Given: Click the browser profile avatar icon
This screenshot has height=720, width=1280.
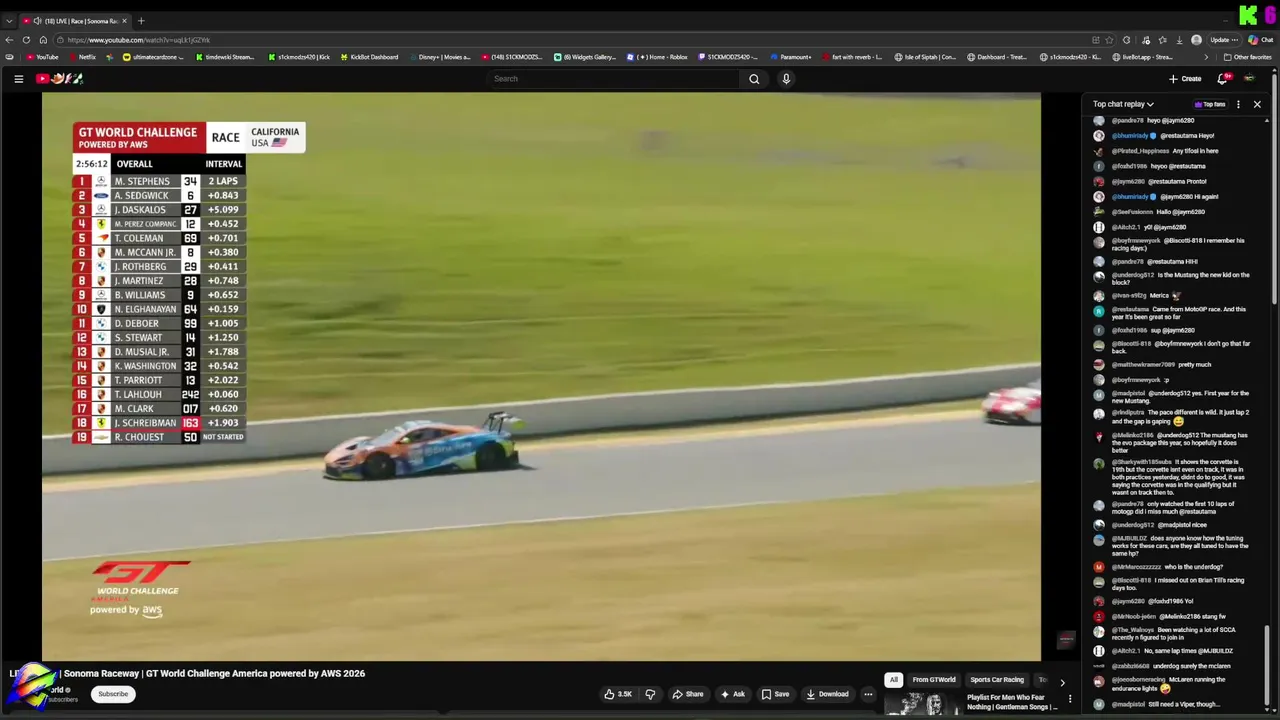Looking at the screenshot, I should click(1196, 40).
